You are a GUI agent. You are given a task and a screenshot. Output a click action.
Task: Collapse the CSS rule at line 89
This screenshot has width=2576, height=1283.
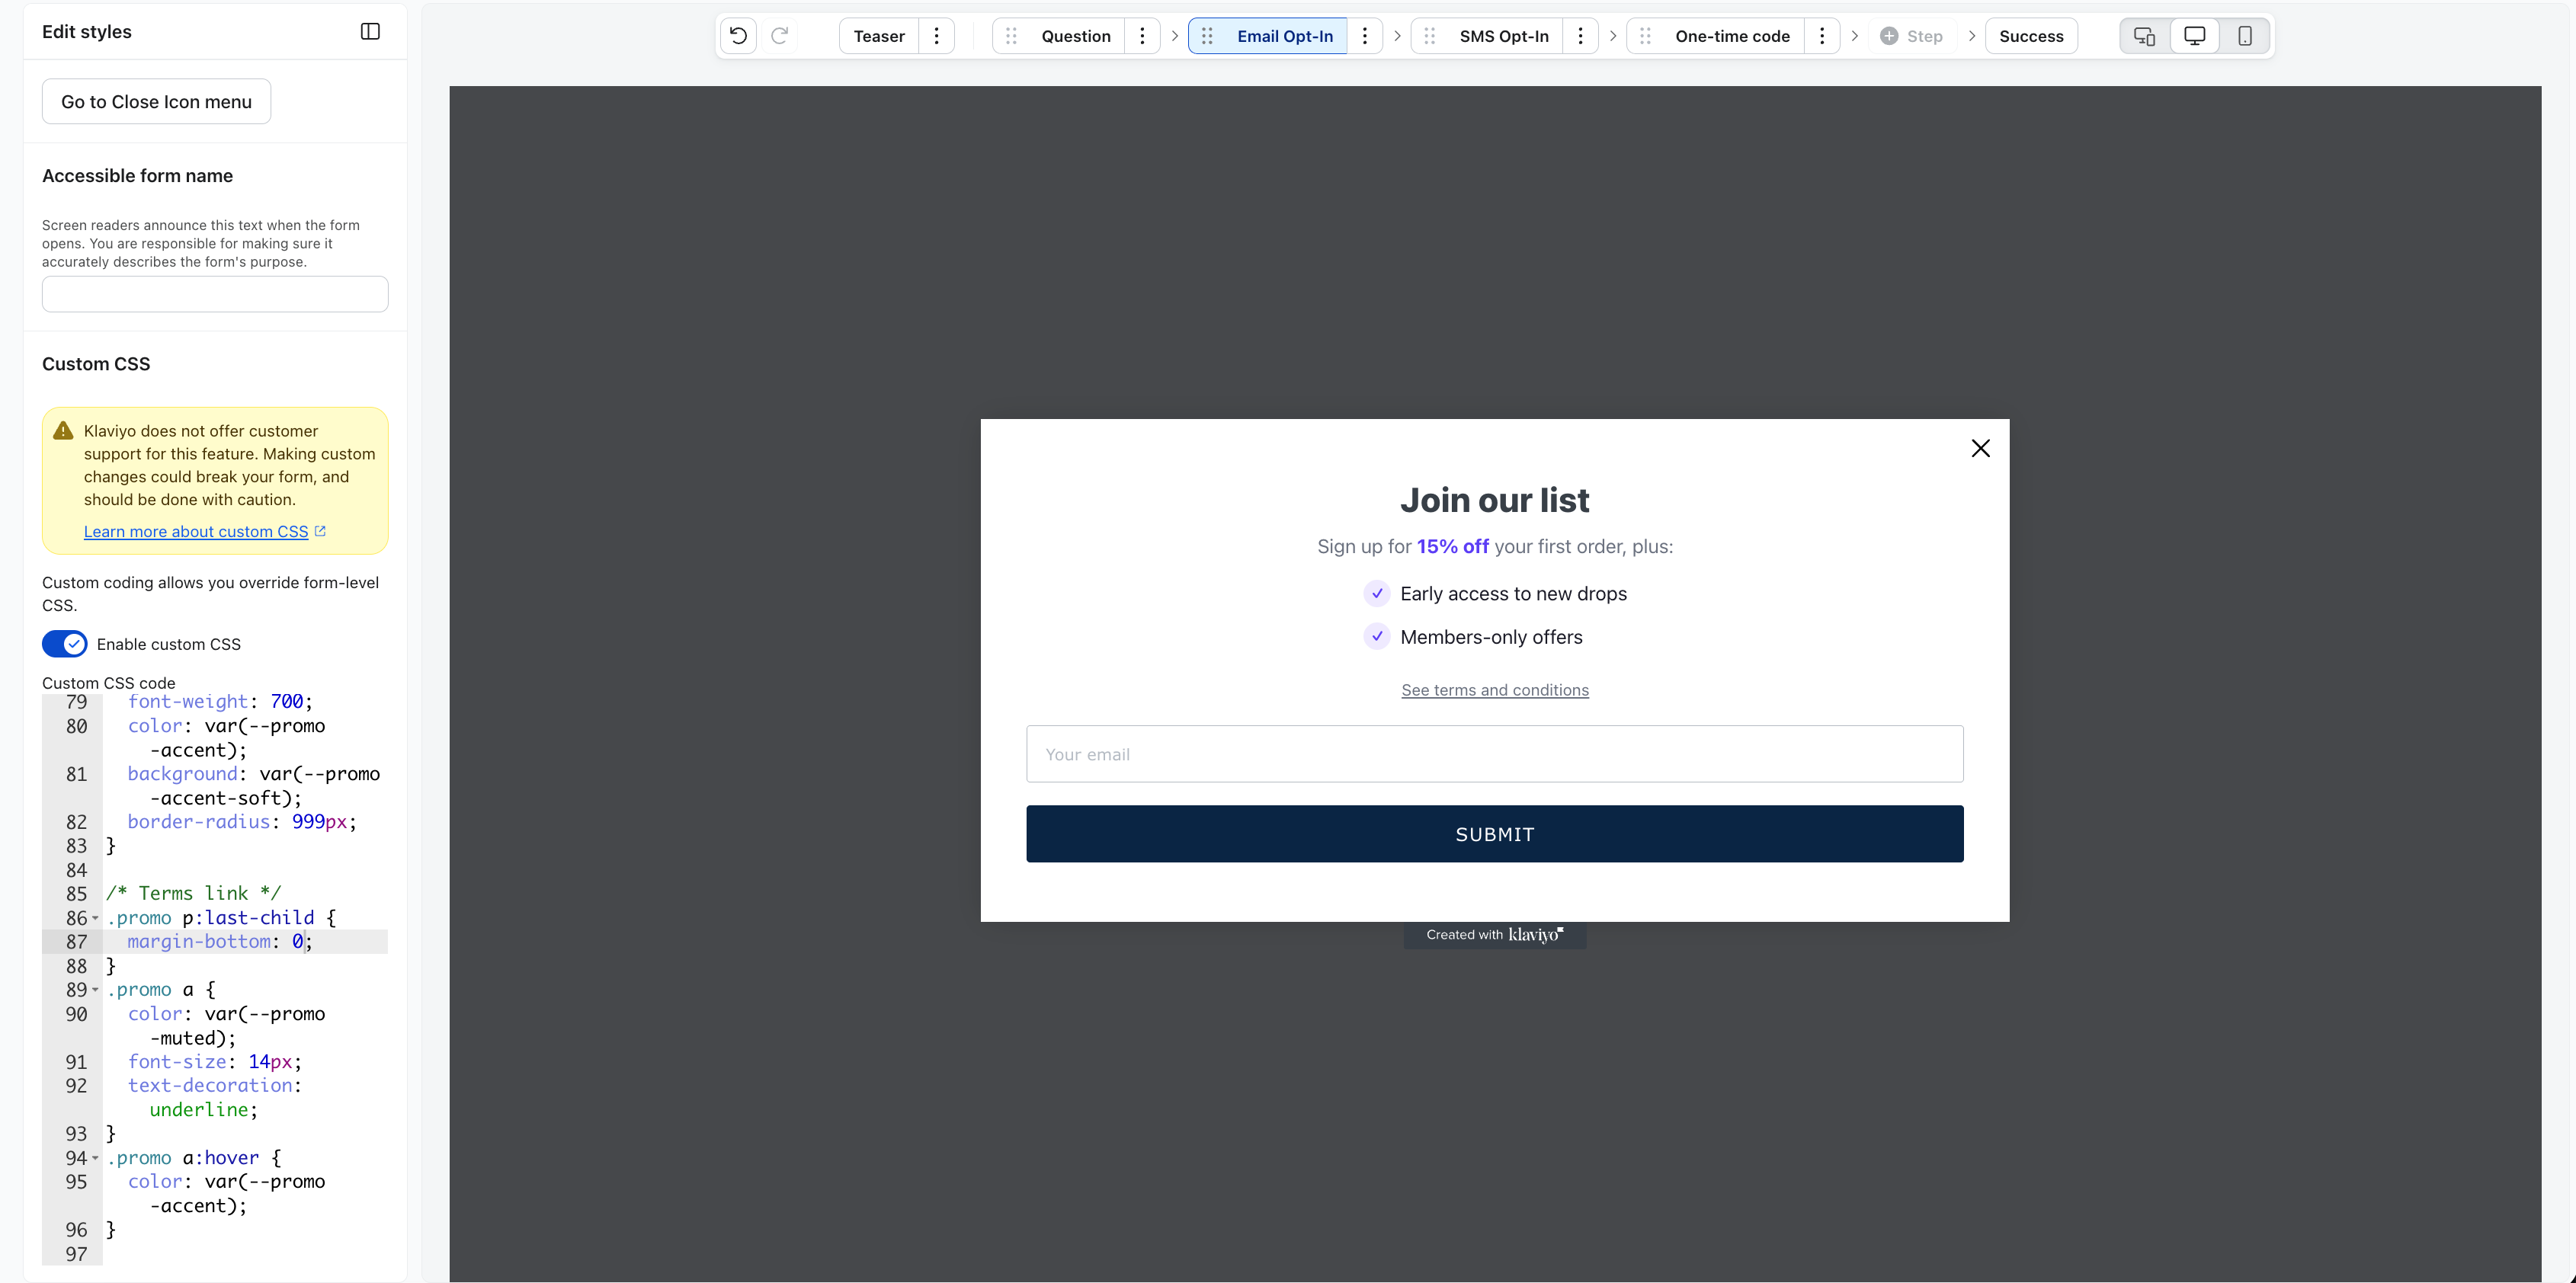[95, 990]
